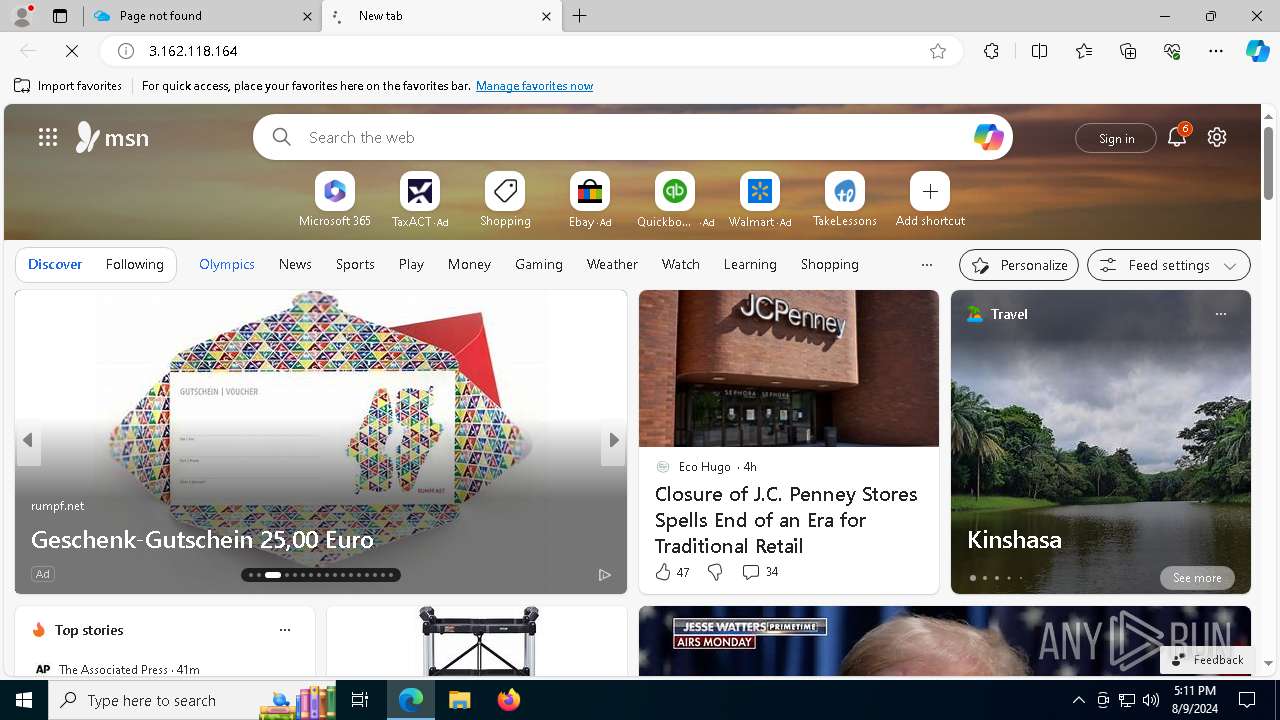Open the MSN app launcher grid

coord(48,137)
